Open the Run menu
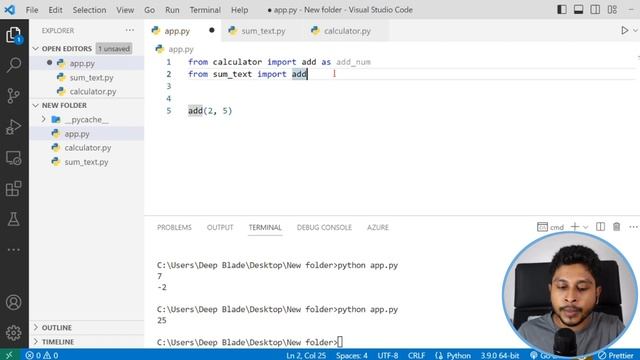Viewport: 640px width, 360px height. point(172,10)
